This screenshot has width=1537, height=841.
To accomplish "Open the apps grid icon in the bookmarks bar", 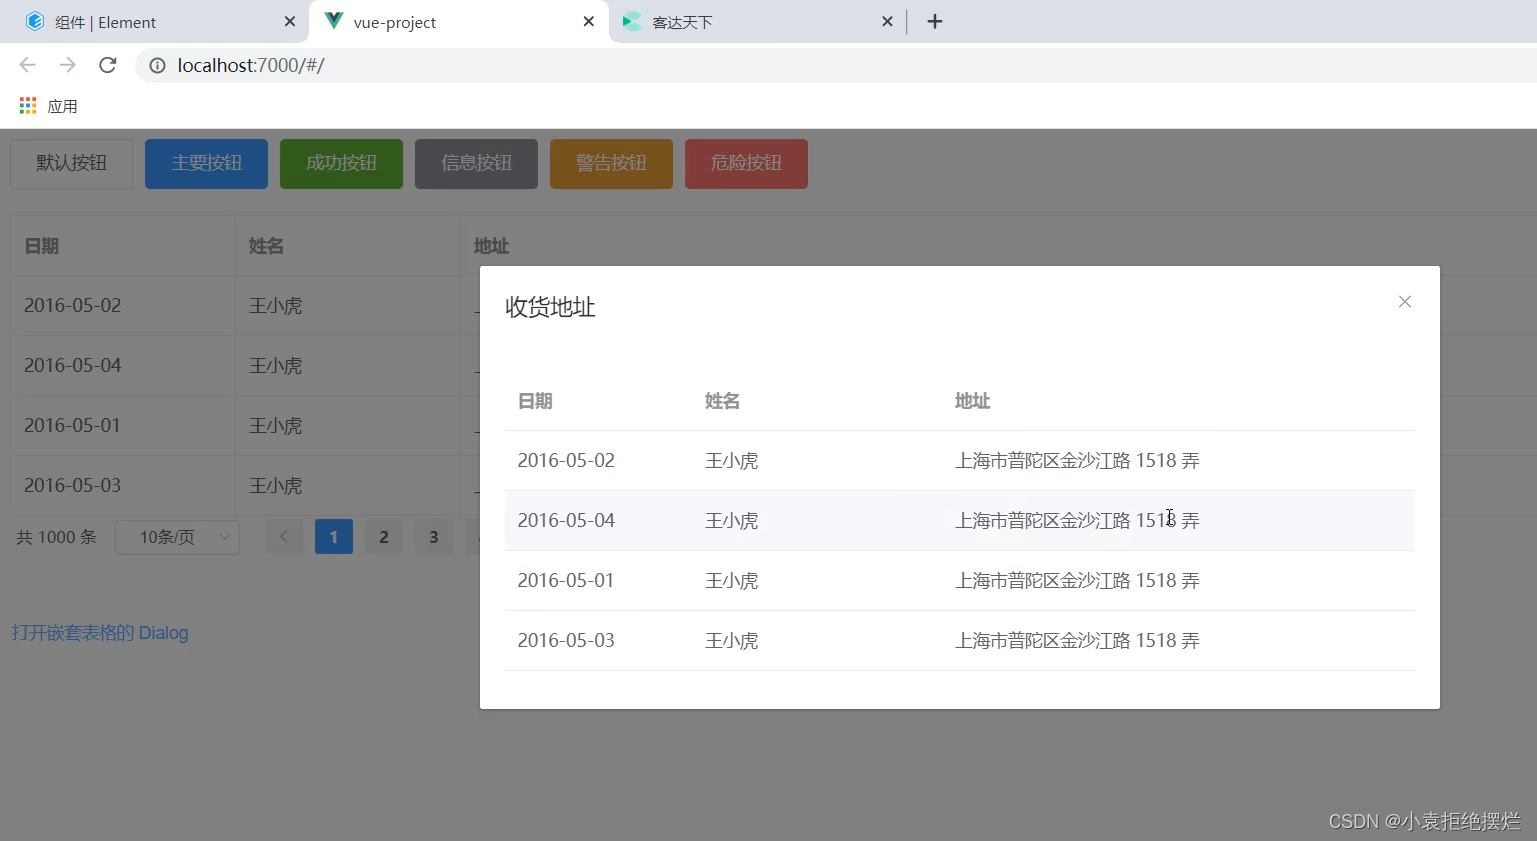I will [x=28, y=106].
